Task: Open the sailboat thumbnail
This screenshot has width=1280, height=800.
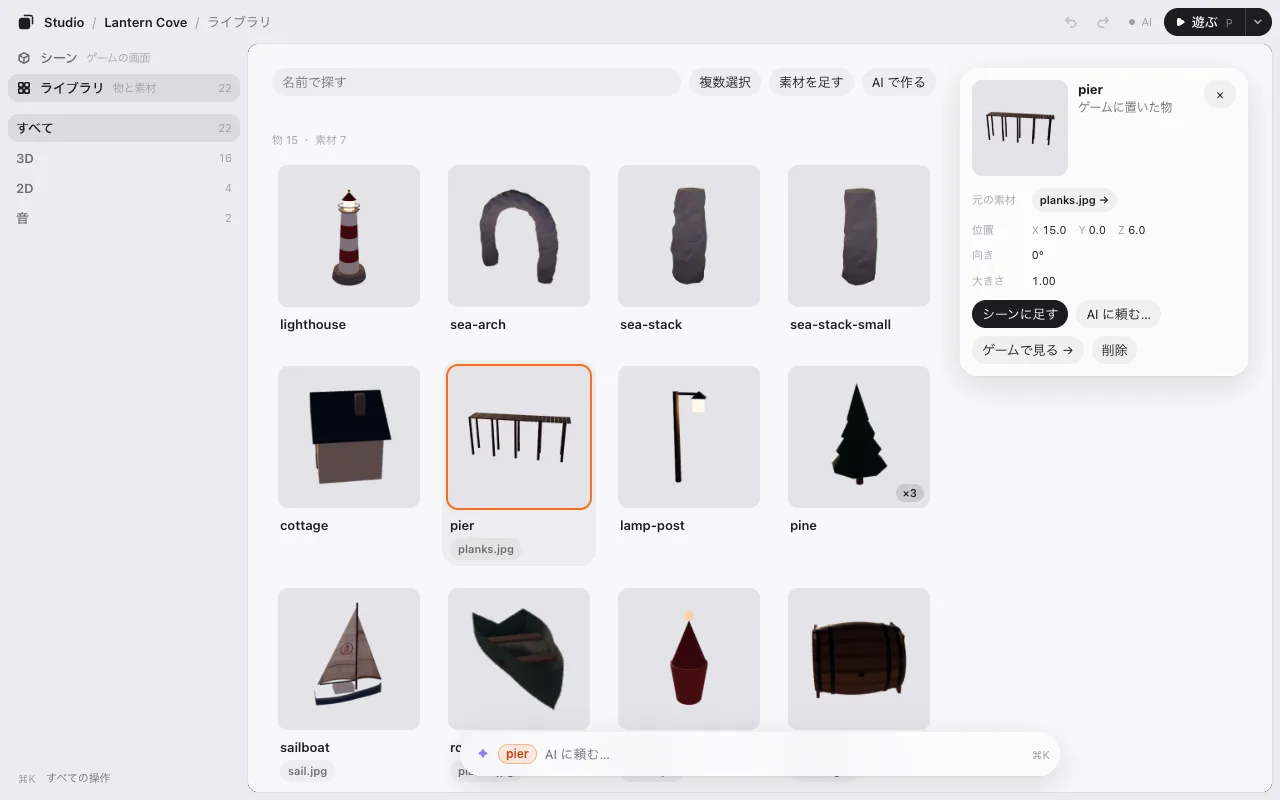Action: pos(349,659)
